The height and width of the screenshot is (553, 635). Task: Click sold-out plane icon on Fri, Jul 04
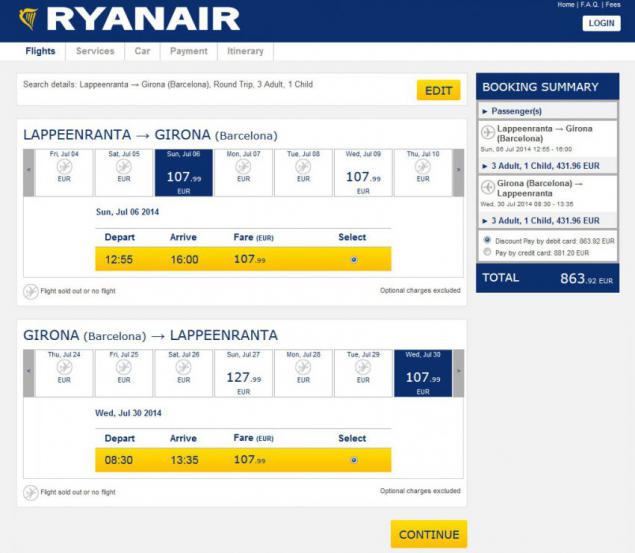click(64, 166)
